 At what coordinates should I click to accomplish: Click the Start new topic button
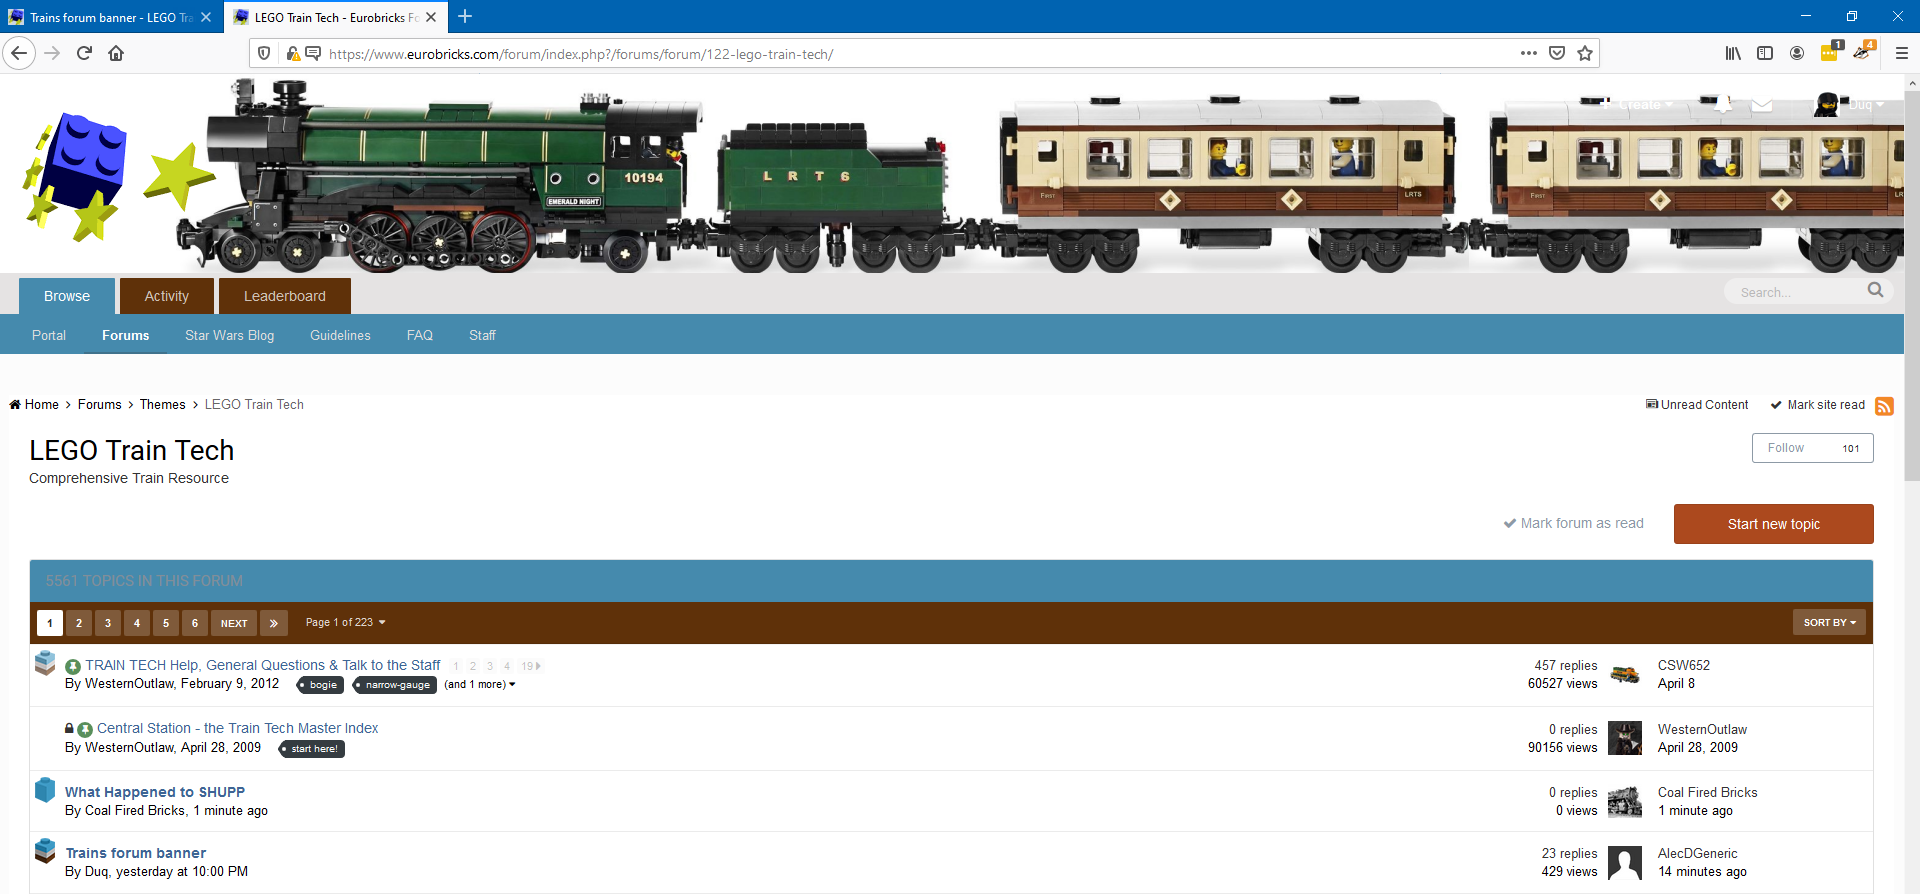click(1774, 524)
